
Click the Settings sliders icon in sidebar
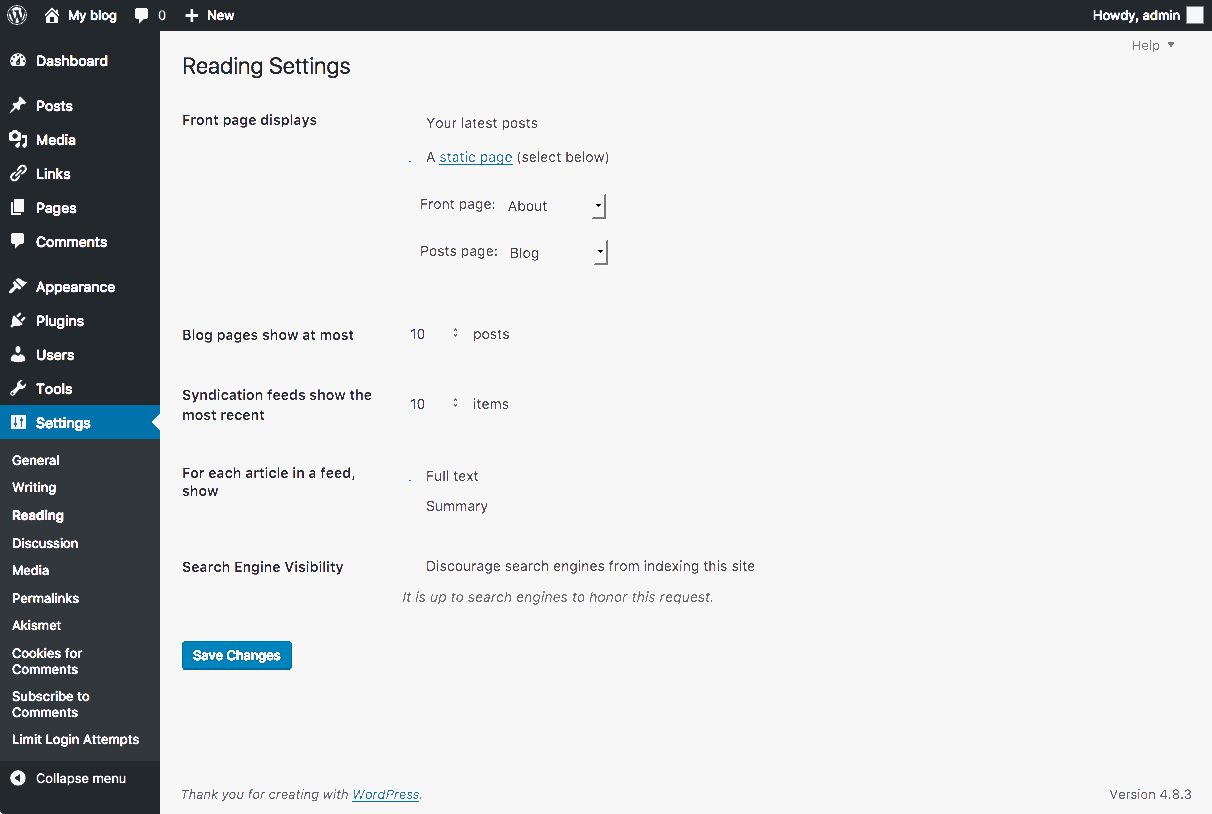click(x=18, y=423)
